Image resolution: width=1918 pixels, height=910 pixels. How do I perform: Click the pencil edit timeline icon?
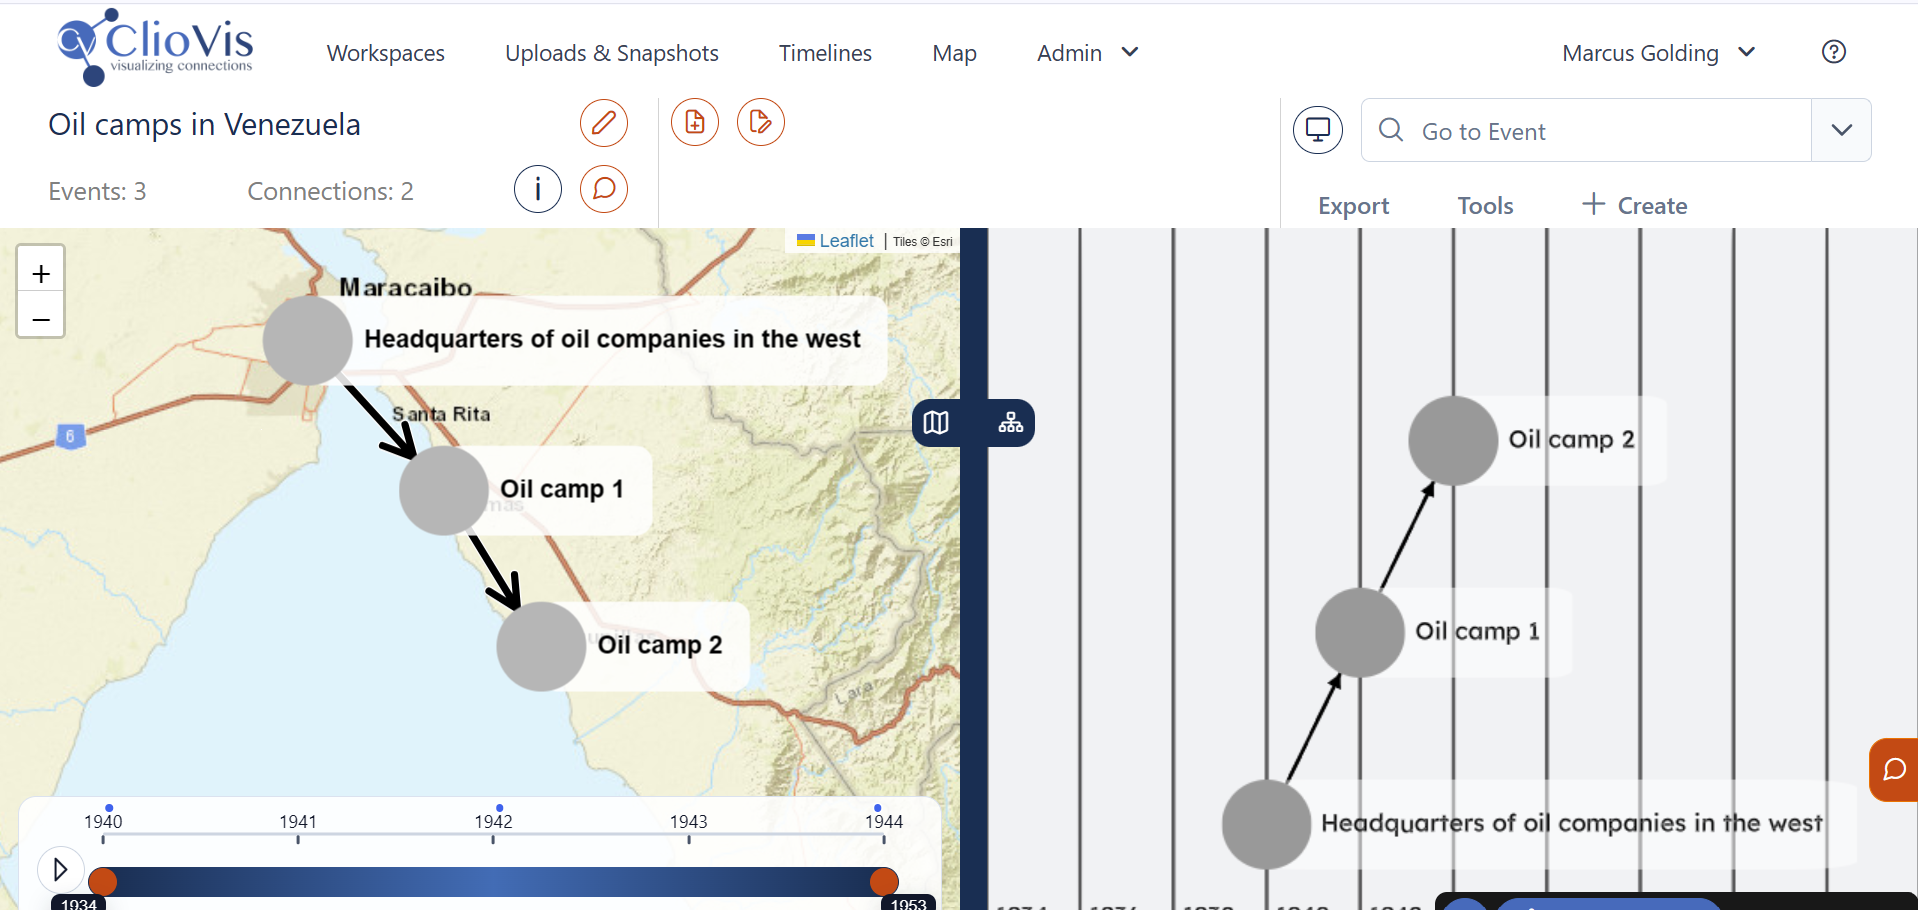(604, 123)
